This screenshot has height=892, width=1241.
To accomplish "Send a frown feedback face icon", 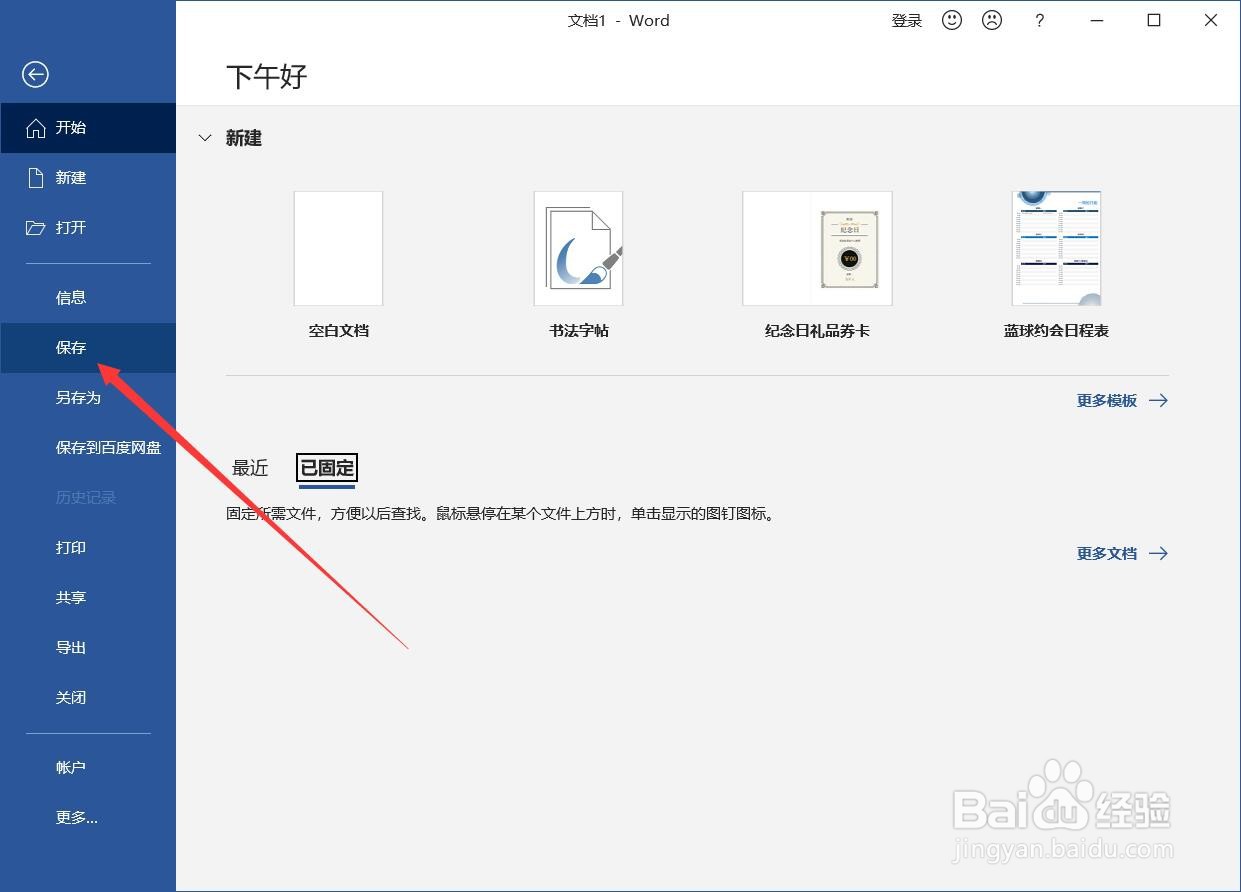I will (x=992, y=20).
